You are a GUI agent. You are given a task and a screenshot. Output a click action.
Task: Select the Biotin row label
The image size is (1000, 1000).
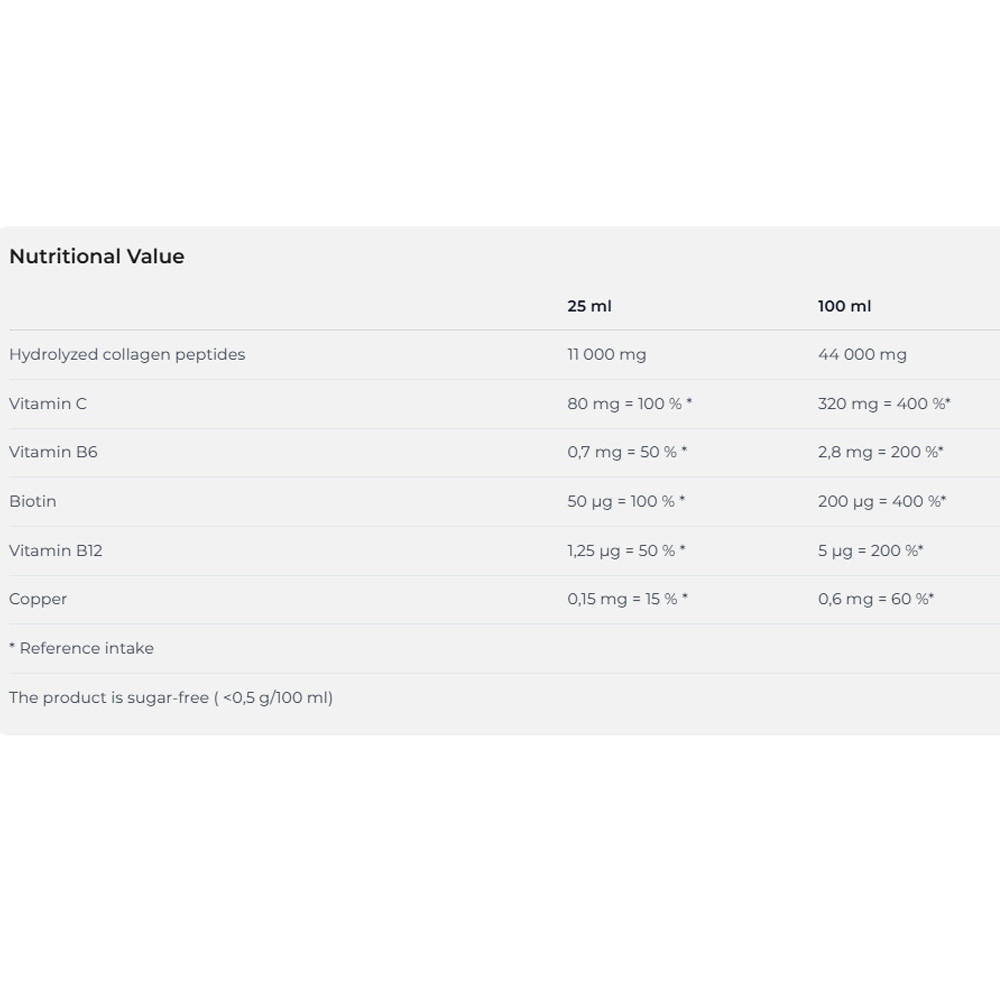coord(33,501)
